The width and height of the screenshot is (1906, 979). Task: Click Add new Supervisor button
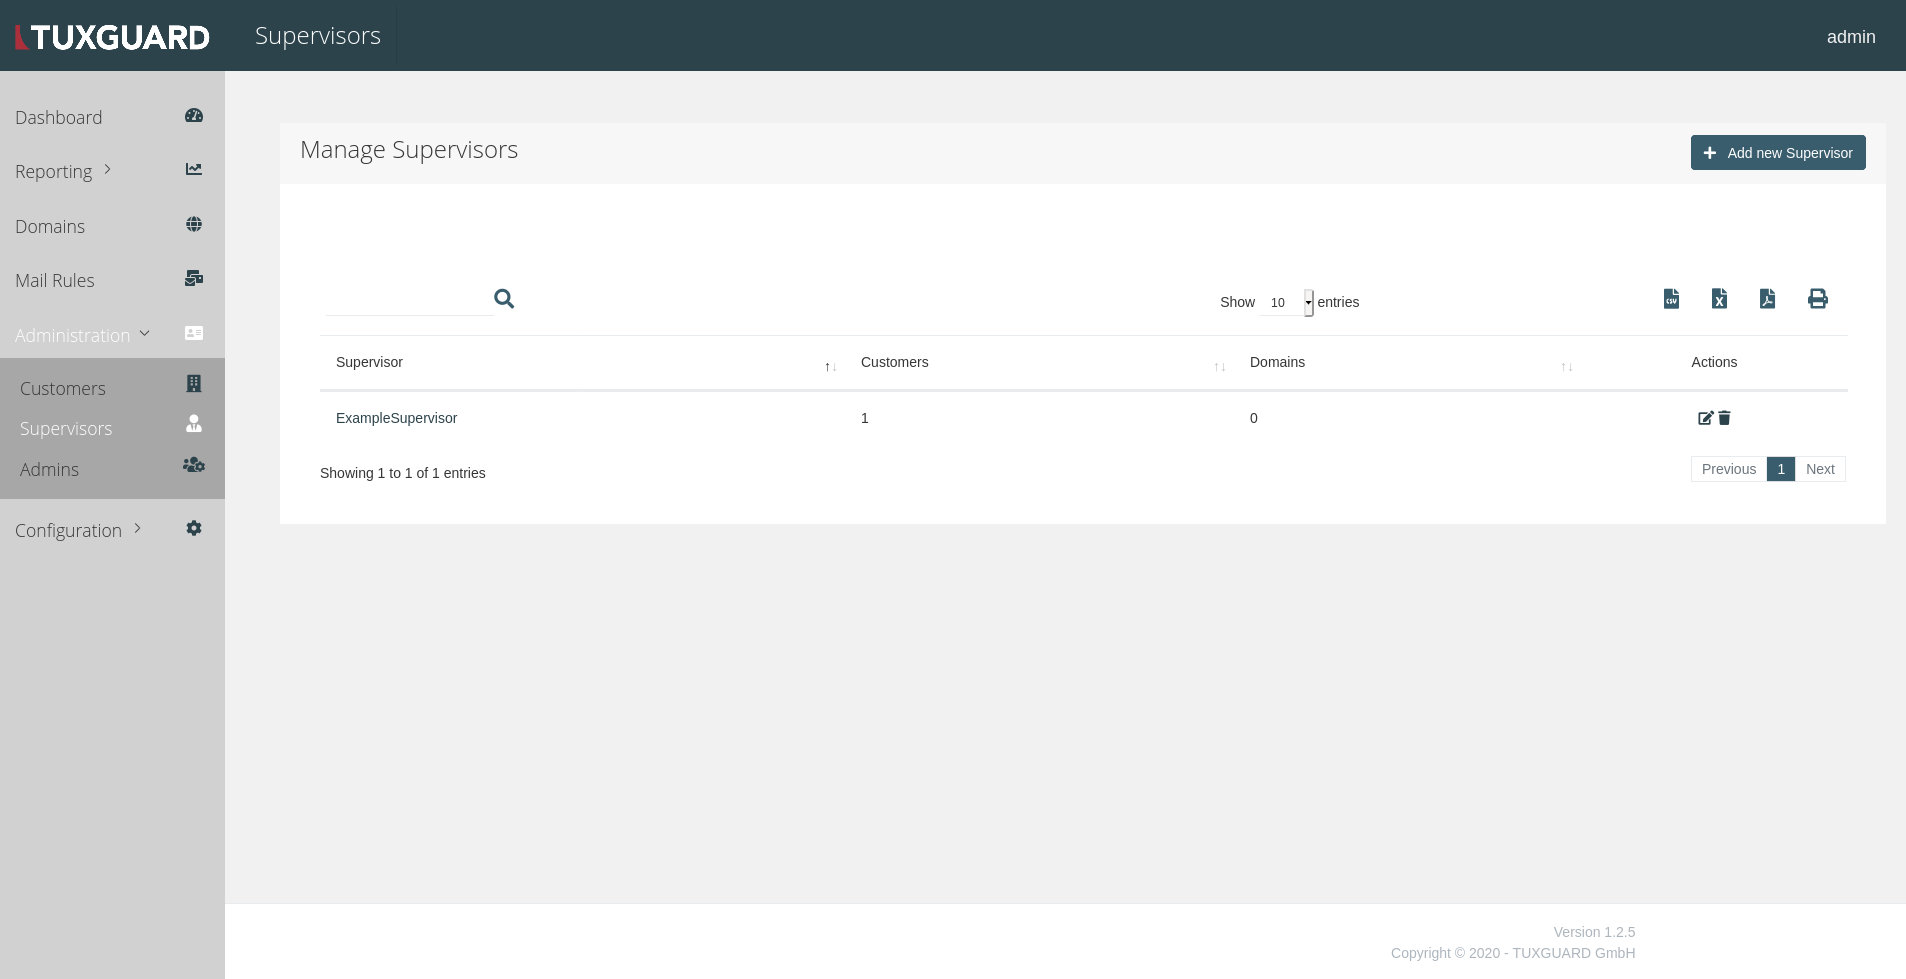pyautogui.click(x=1777, y=153)
